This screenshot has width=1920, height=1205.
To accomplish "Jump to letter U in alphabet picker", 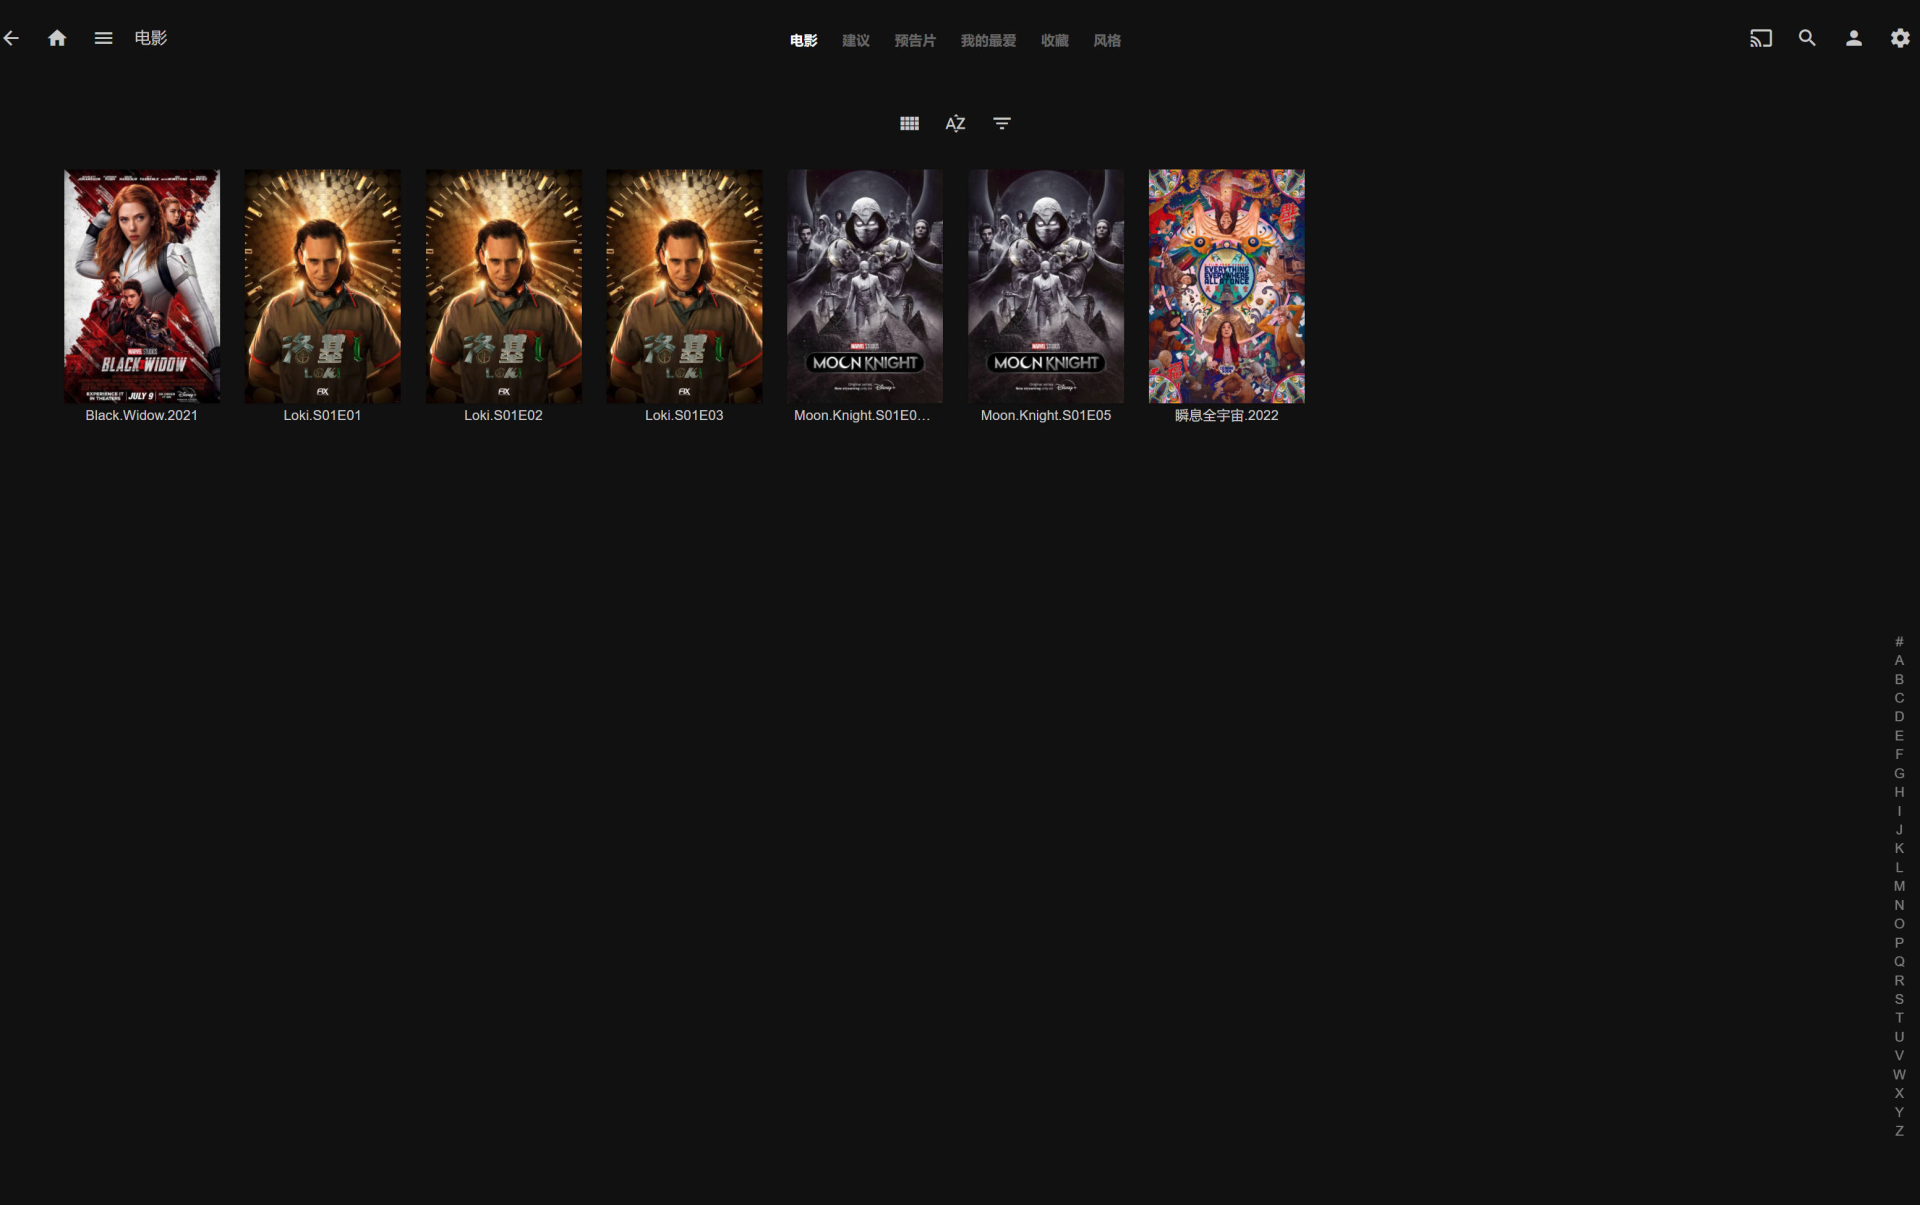I will tap(1899, 1037).
